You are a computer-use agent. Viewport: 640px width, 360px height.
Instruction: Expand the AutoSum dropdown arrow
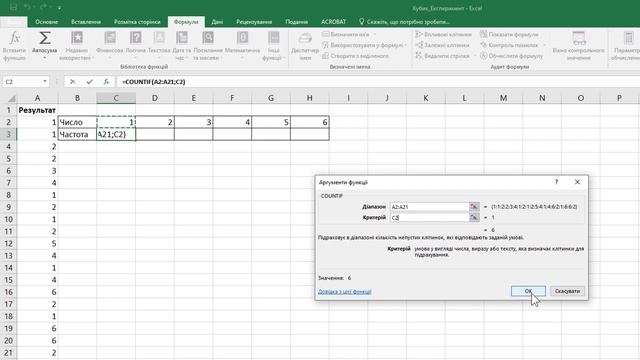click(44, 58)
